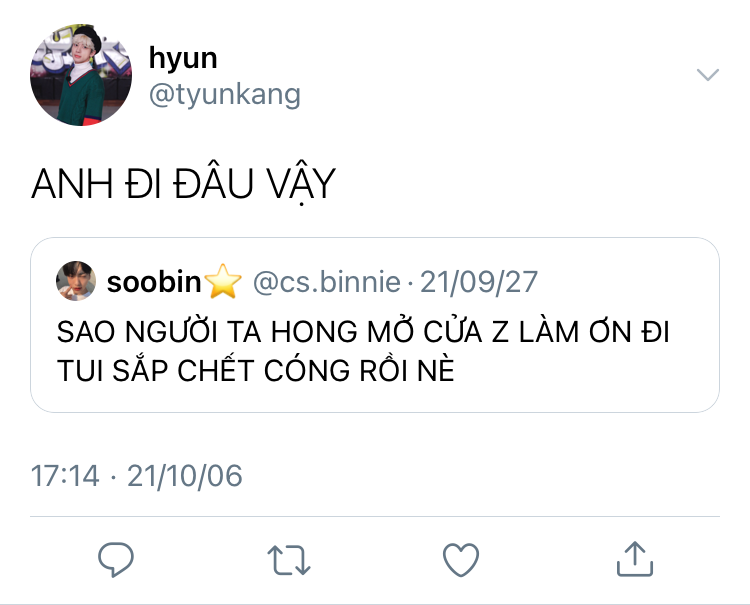Open the @cs.binnie handle
This screenshot has height=605, width=750.
pyautogui.click(x=327, y=282)
